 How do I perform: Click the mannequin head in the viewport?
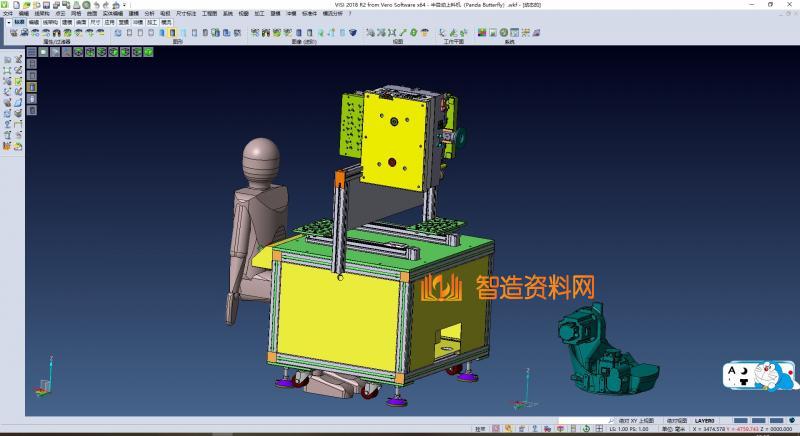coord(263,158)
